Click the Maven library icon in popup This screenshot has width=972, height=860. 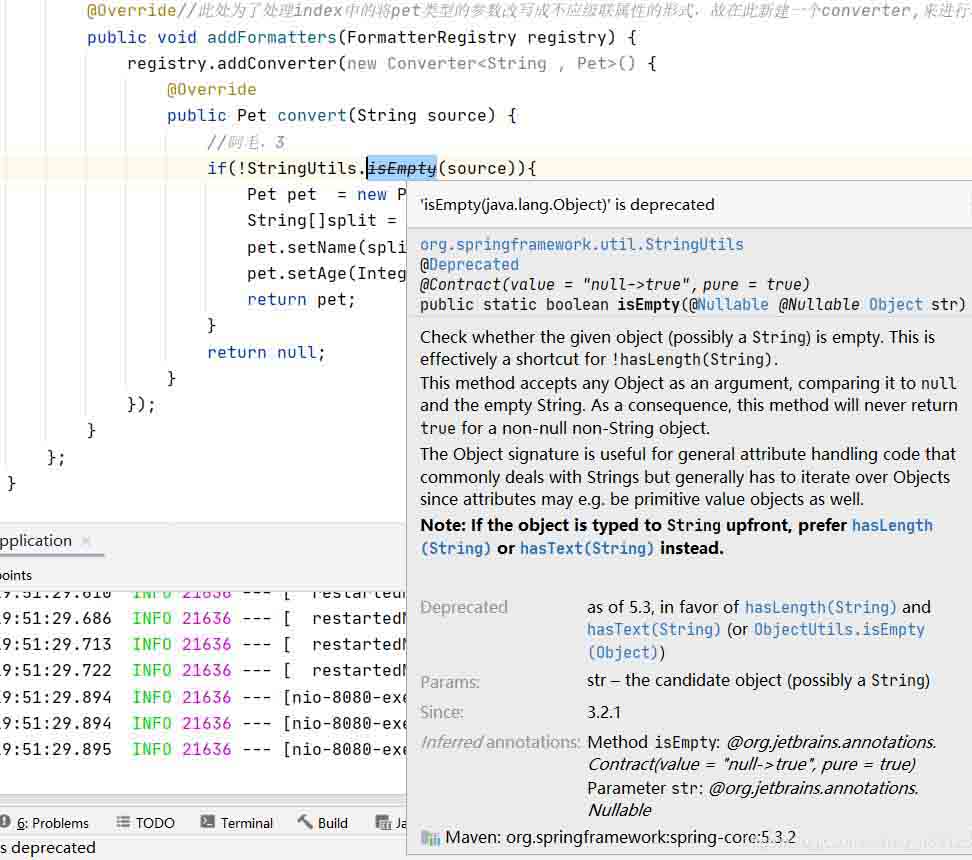[430, 837]
